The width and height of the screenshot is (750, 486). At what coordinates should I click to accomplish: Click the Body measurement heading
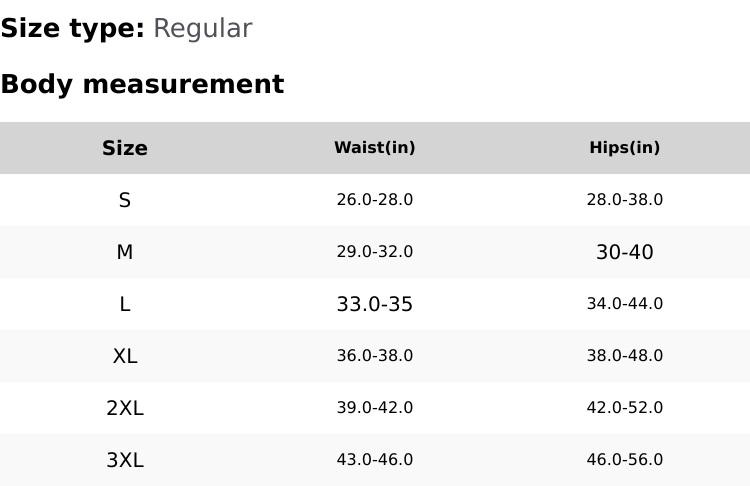142,84
